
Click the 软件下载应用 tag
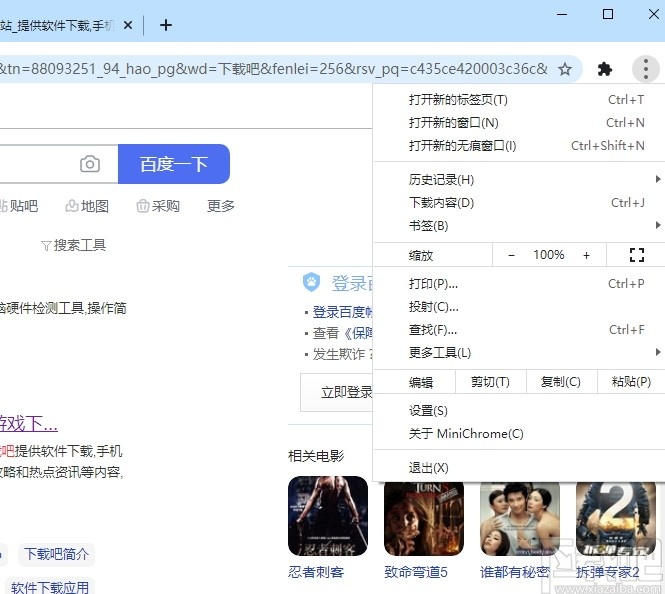click(50, 587)
